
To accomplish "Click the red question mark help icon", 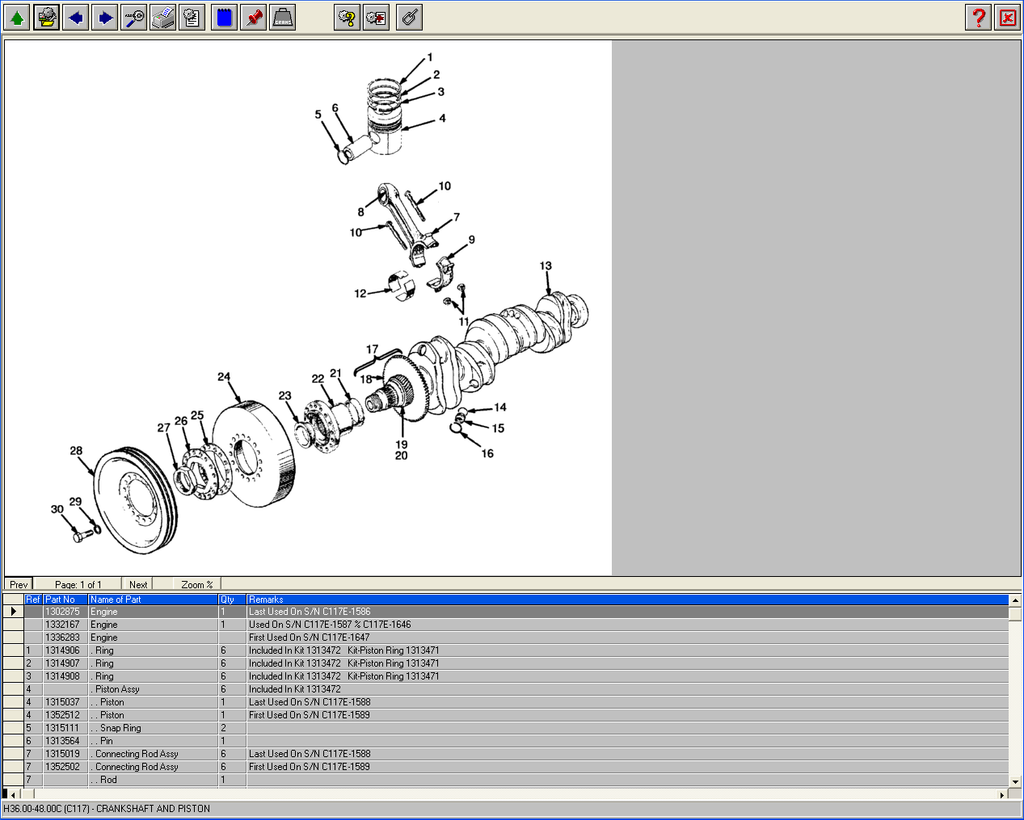I will point(978,17).
